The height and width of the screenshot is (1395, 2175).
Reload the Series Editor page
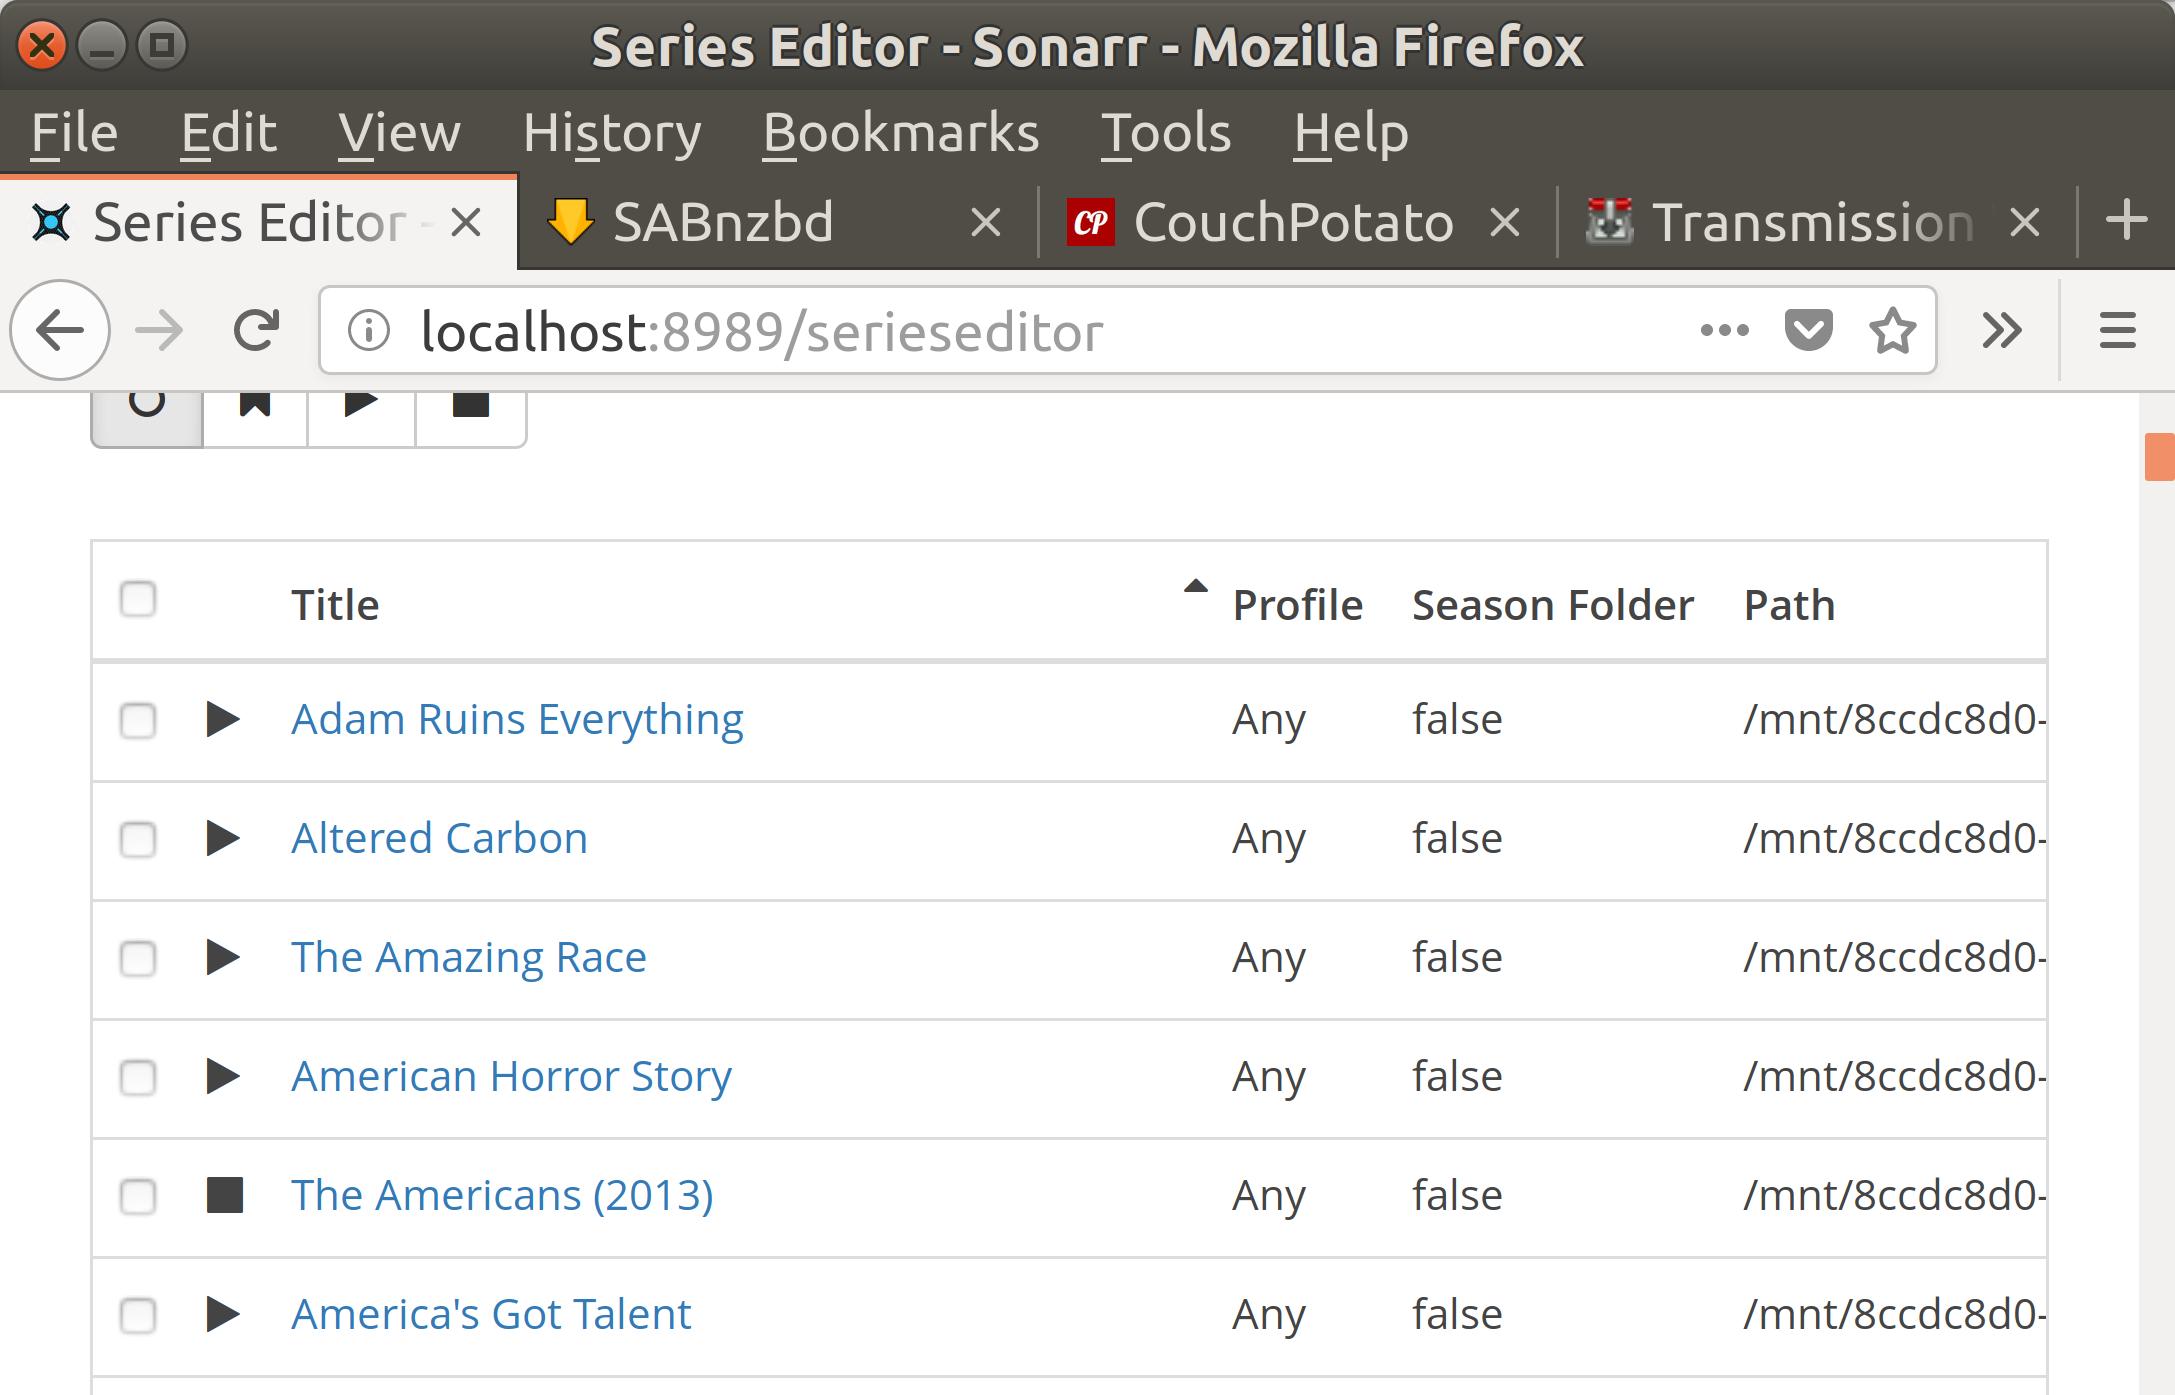point(256,330)
